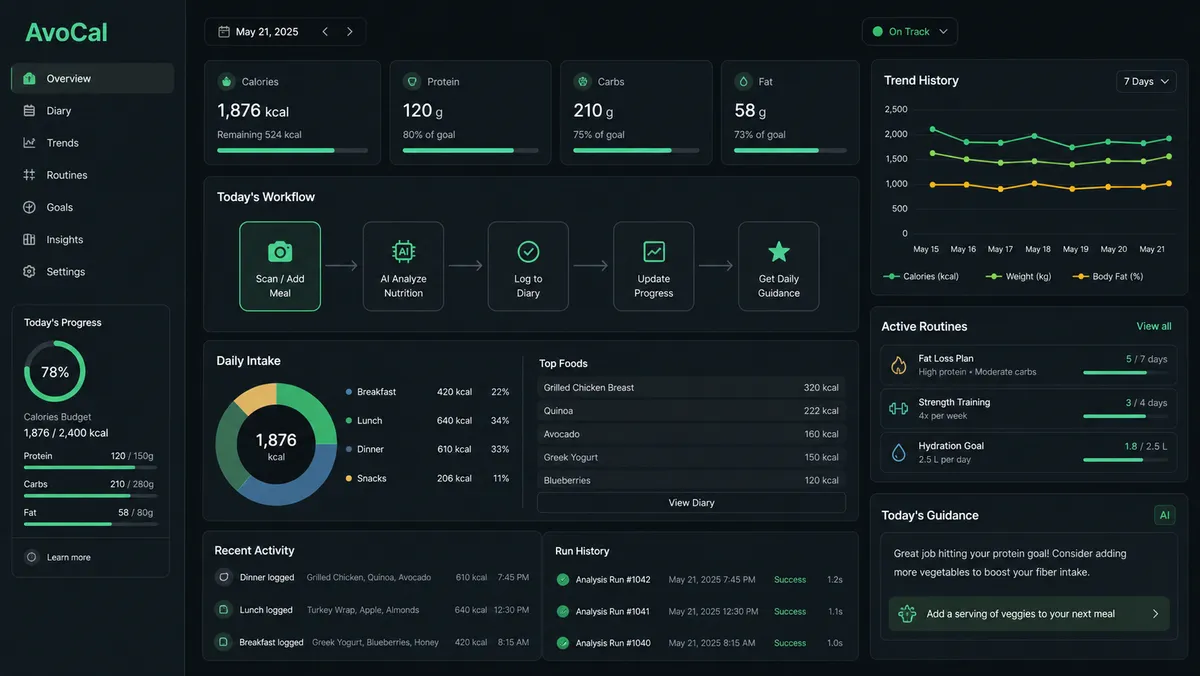Go to next day arrow

pyautogui.click(x=349, y=32)
